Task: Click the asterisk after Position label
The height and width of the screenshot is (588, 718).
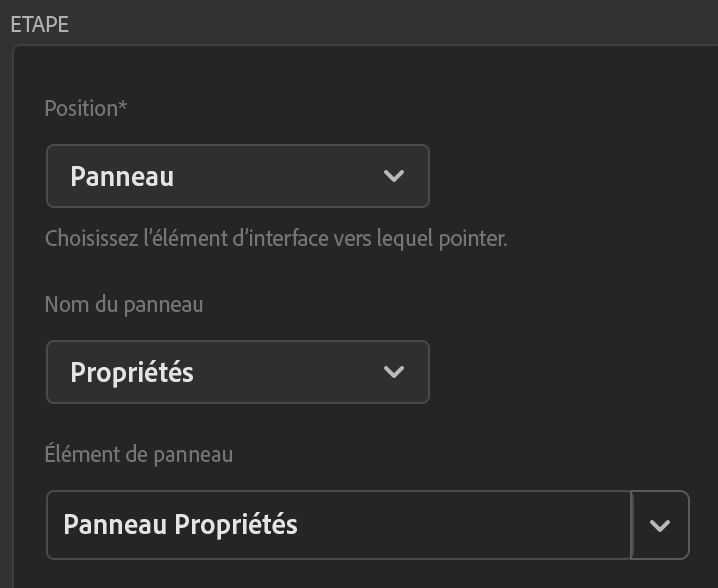Action: 123,106
